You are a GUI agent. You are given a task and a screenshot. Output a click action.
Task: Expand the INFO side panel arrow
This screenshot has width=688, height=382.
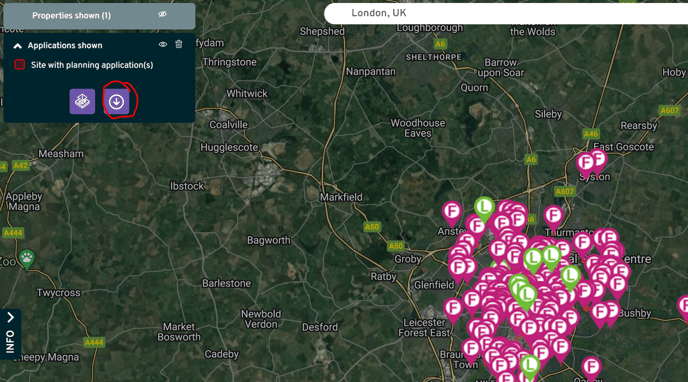coord(11,317)
